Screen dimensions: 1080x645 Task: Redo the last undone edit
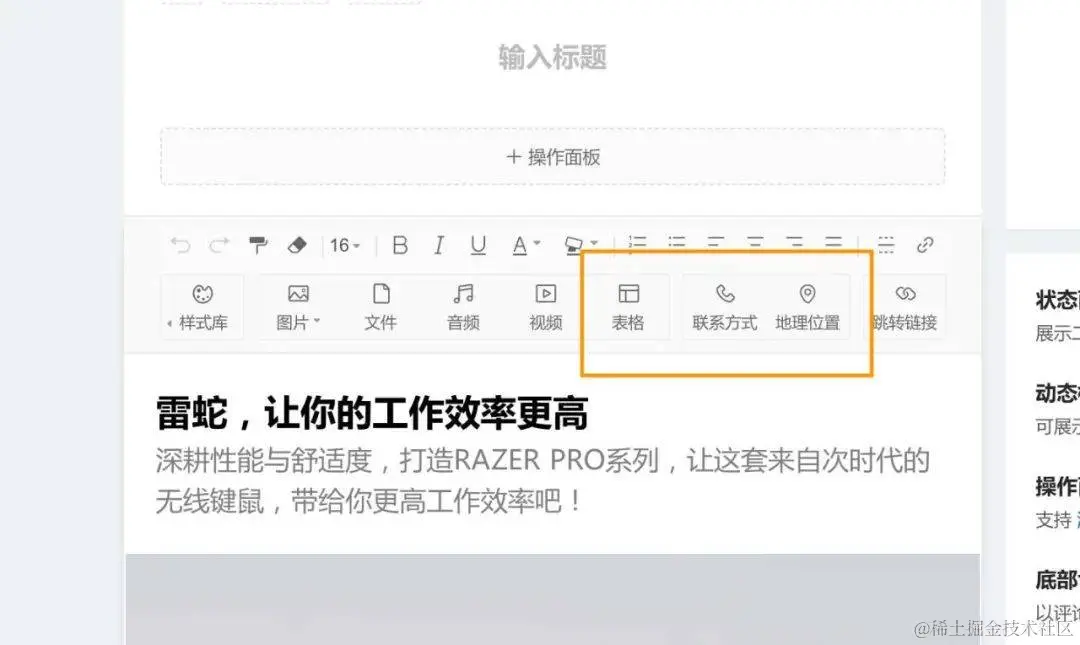[x=220, y=245]
